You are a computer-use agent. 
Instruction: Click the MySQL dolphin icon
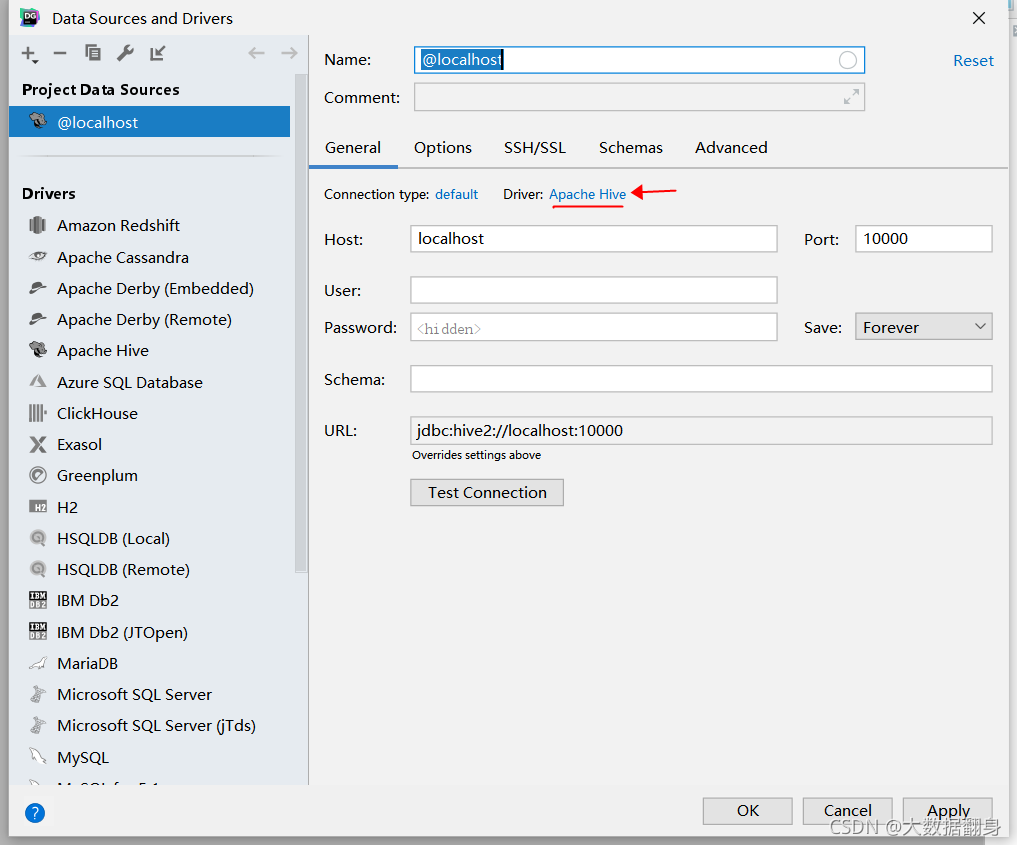click(38, 757)
